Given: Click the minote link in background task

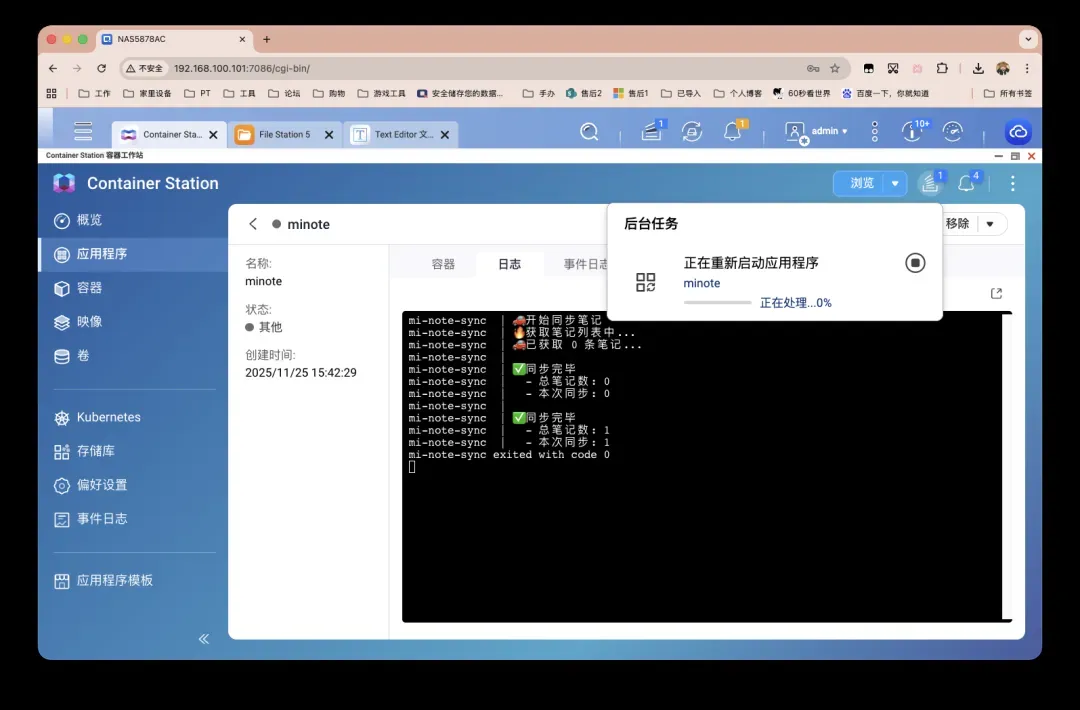Looking at the screenshot, I should (702, 284).
